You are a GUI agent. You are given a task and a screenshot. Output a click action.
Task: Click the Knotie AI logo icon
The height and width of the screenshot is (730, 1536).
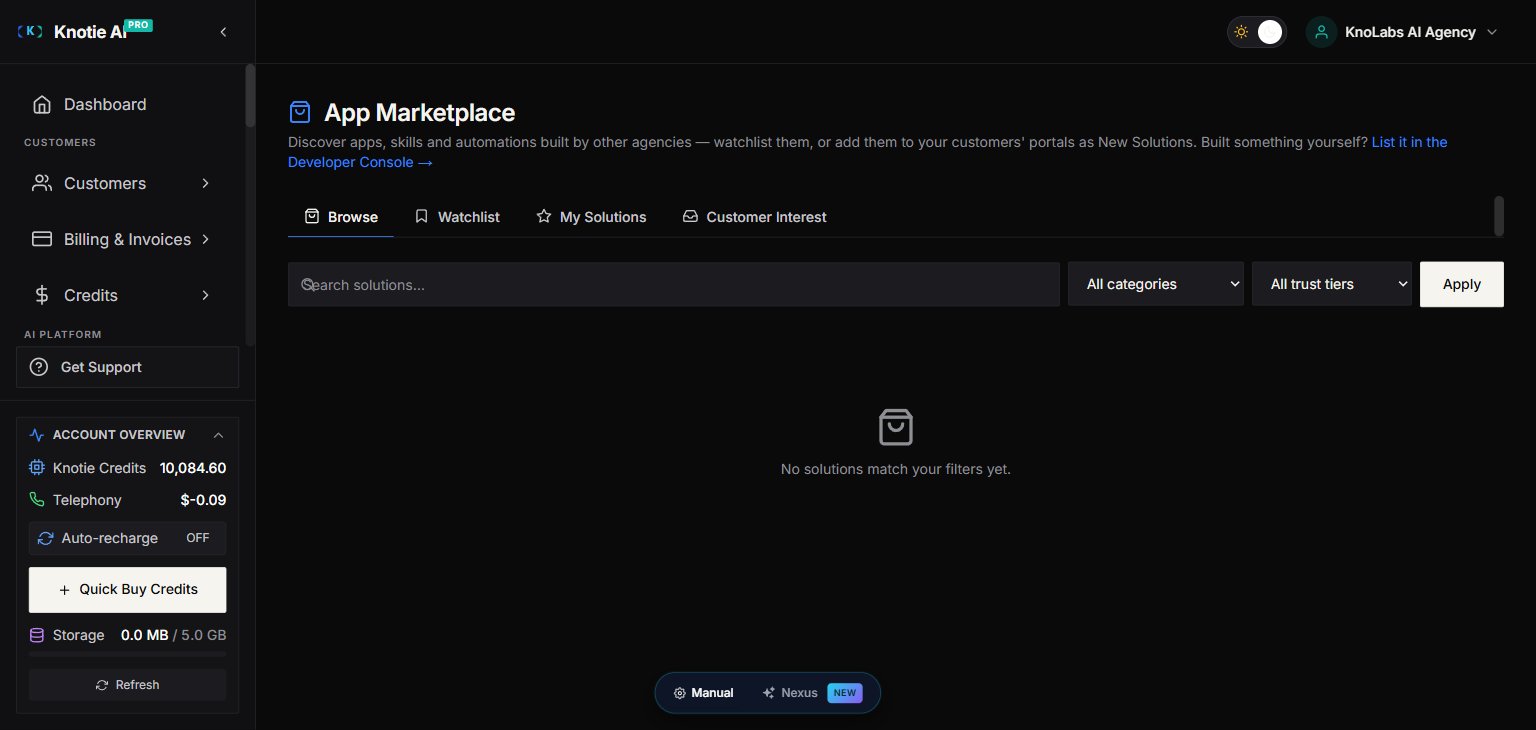tap(31, 32)
